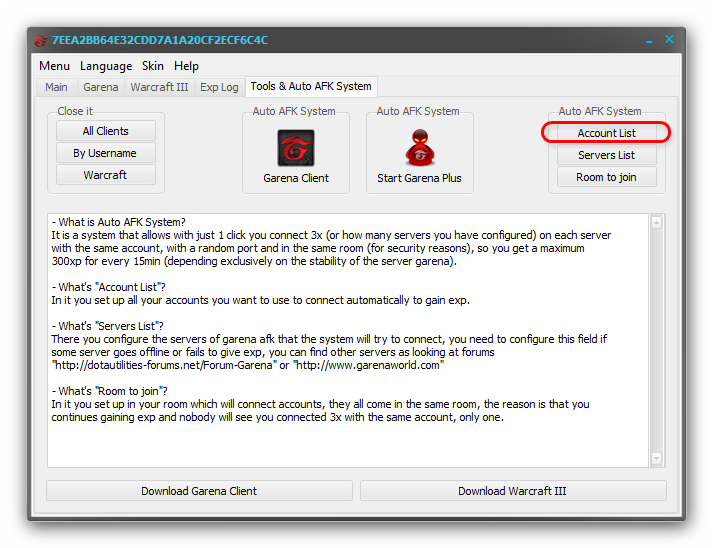Open the Servers List

point(607,155)
